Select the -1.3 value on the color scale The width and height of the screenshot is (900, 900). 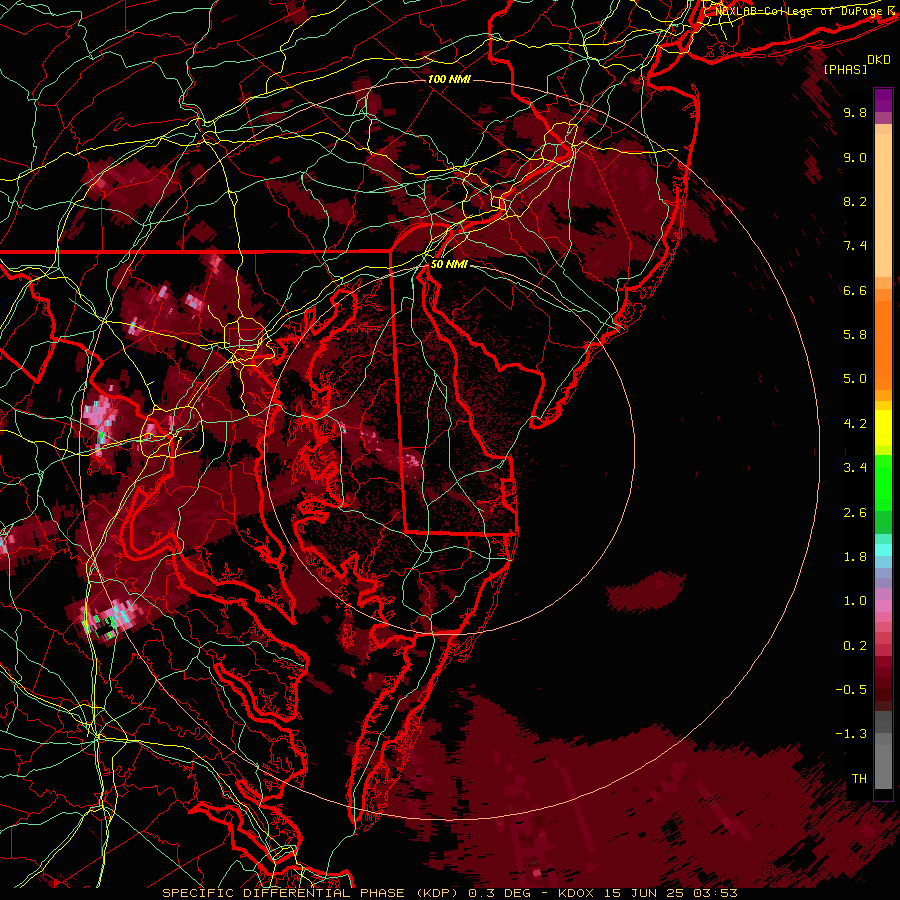[x=851, y=734]
